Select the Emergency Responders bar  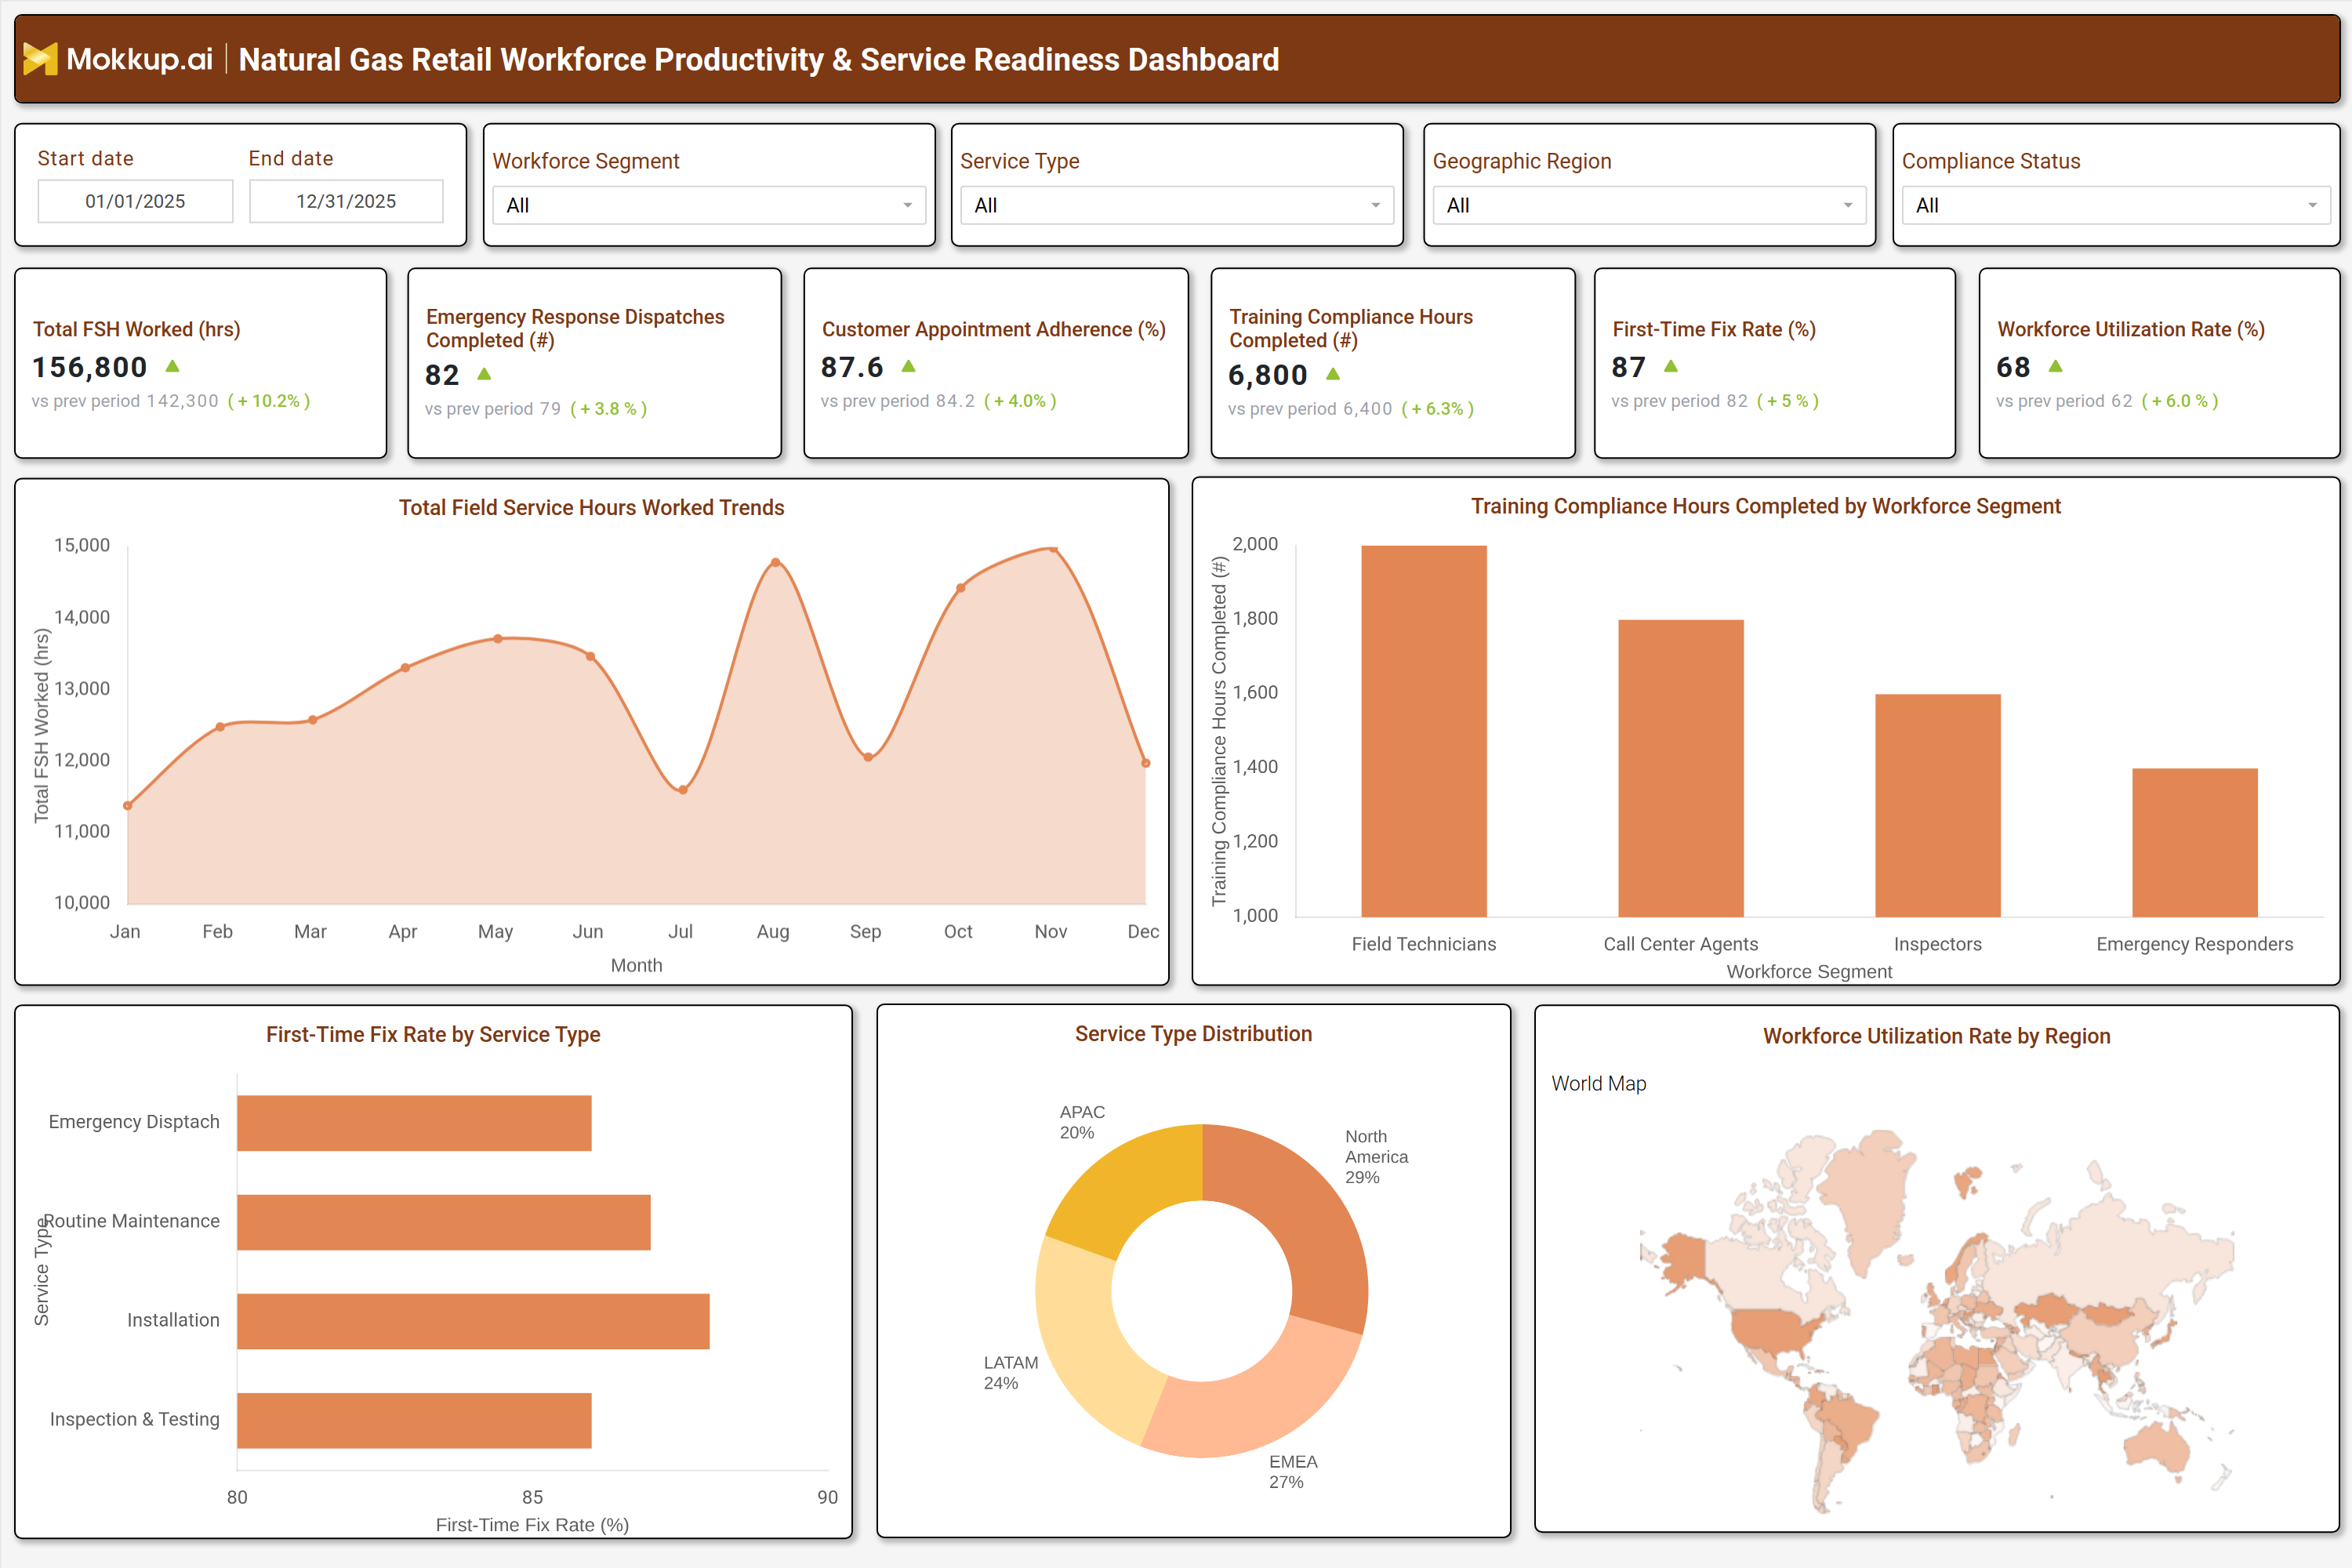[x=2195, y=842]
